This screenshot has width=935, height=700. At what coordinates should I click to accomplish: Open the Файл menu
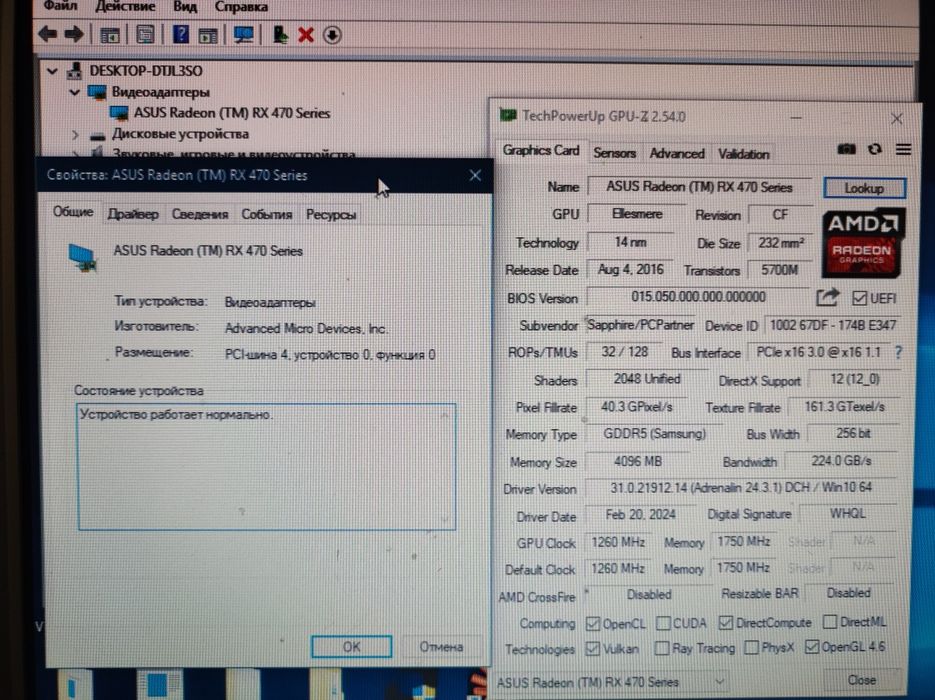pyautogui.click(x=60, y=7)
